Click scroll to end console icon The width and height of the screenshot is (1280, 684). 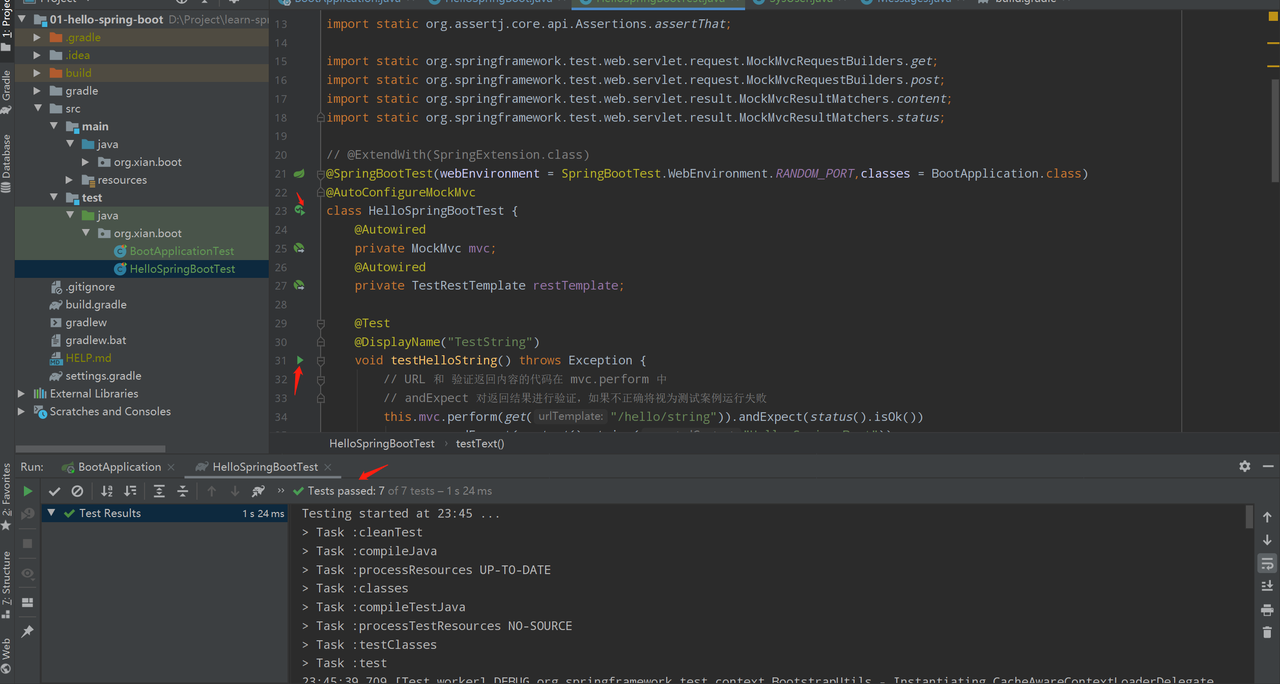(1267, 586)
